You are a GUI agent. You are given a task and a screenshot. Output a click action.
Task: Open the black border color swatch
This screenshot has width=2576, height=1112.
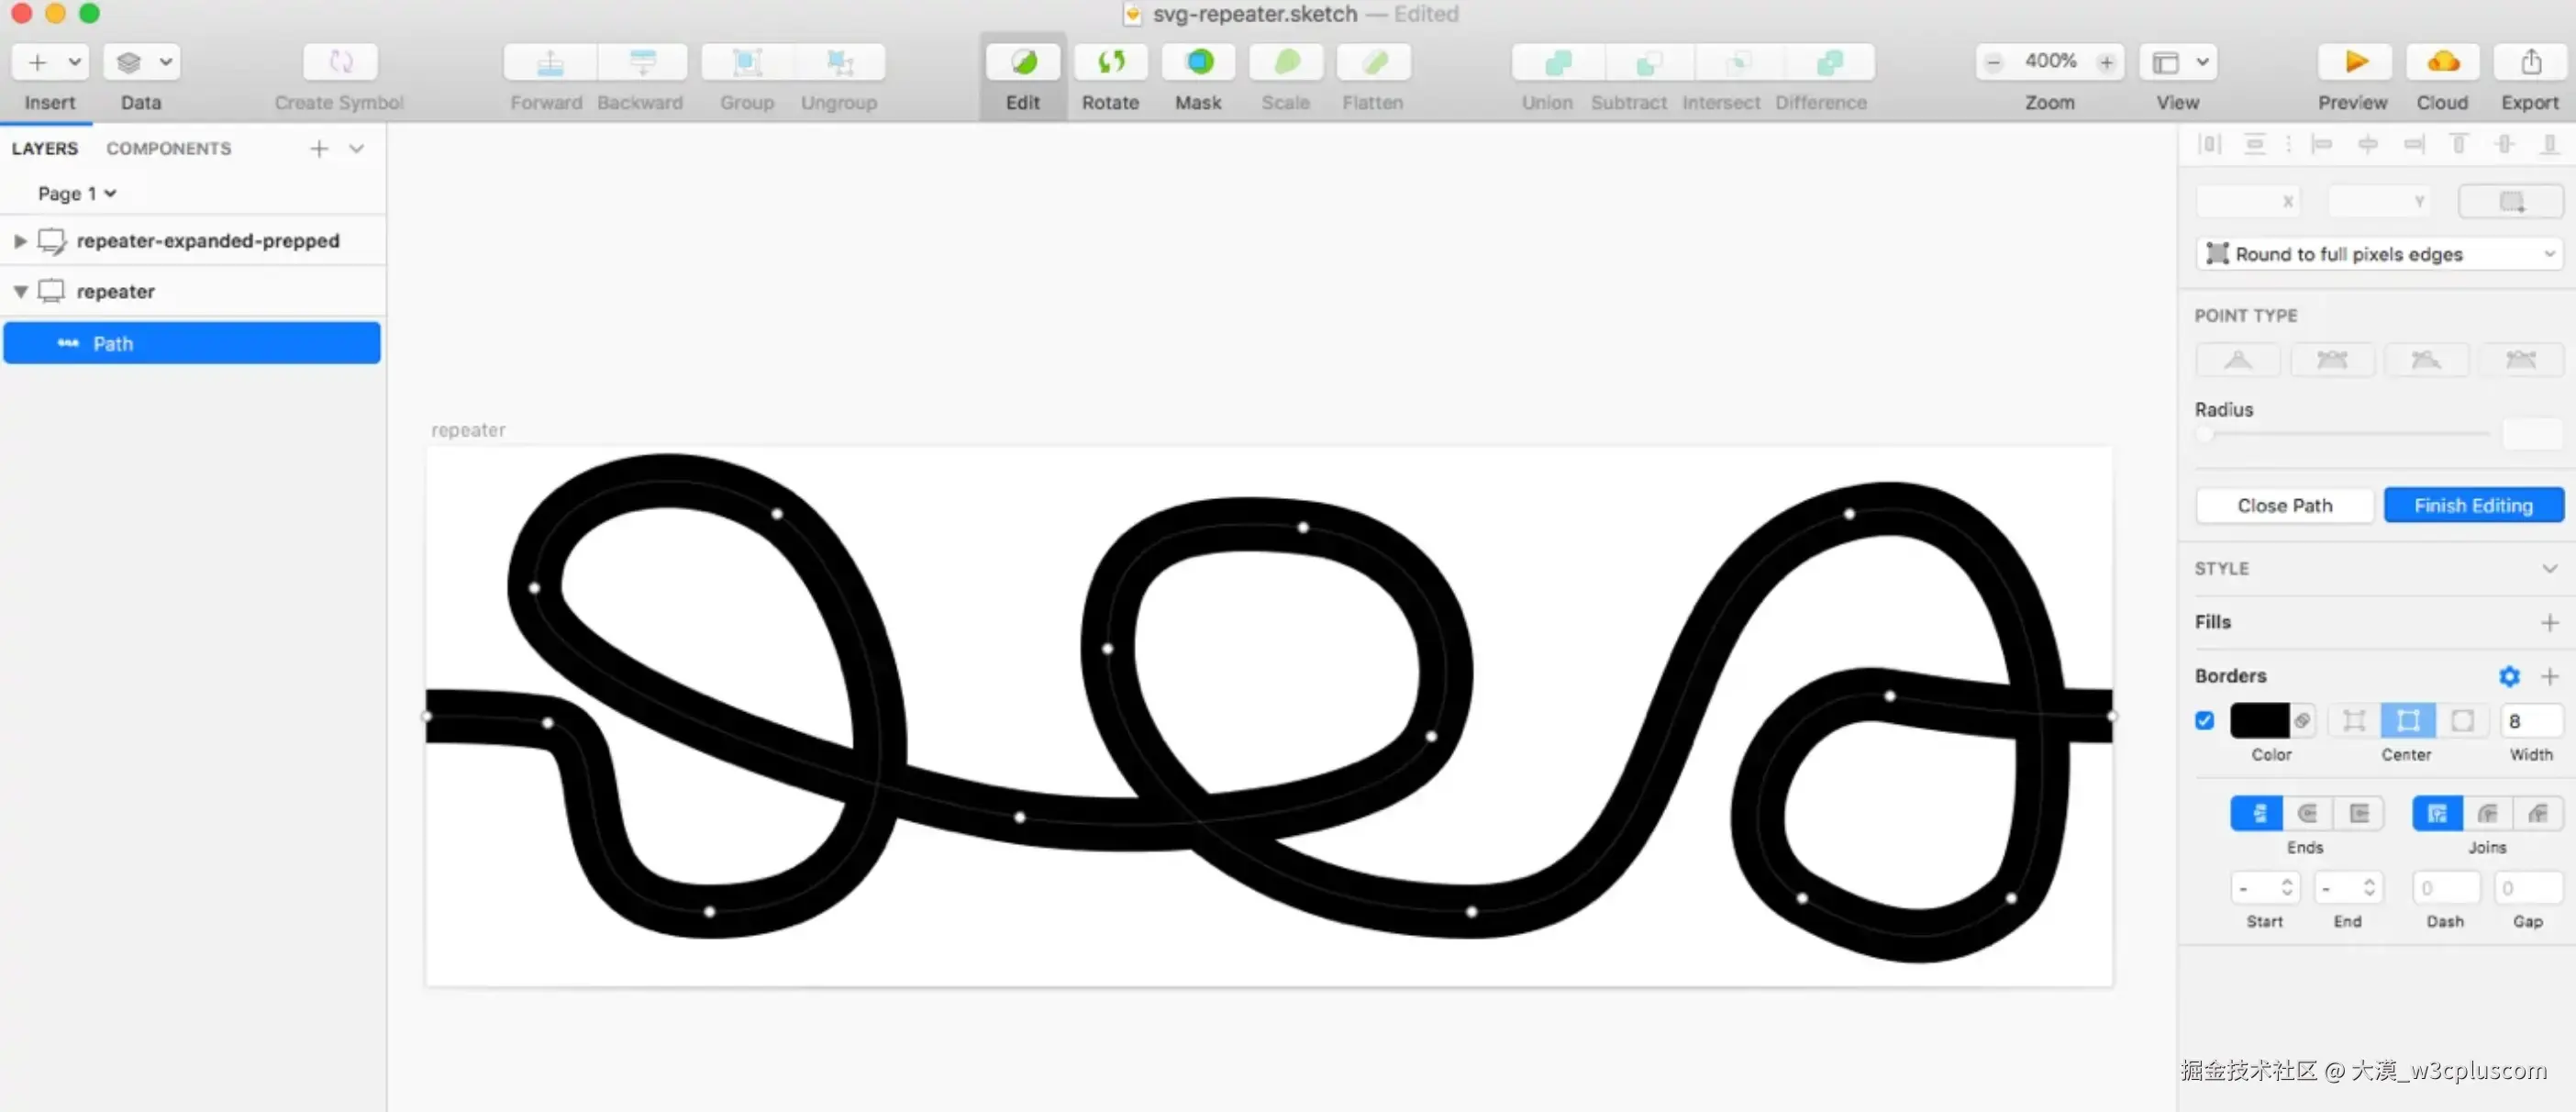tap(2259, 720)
